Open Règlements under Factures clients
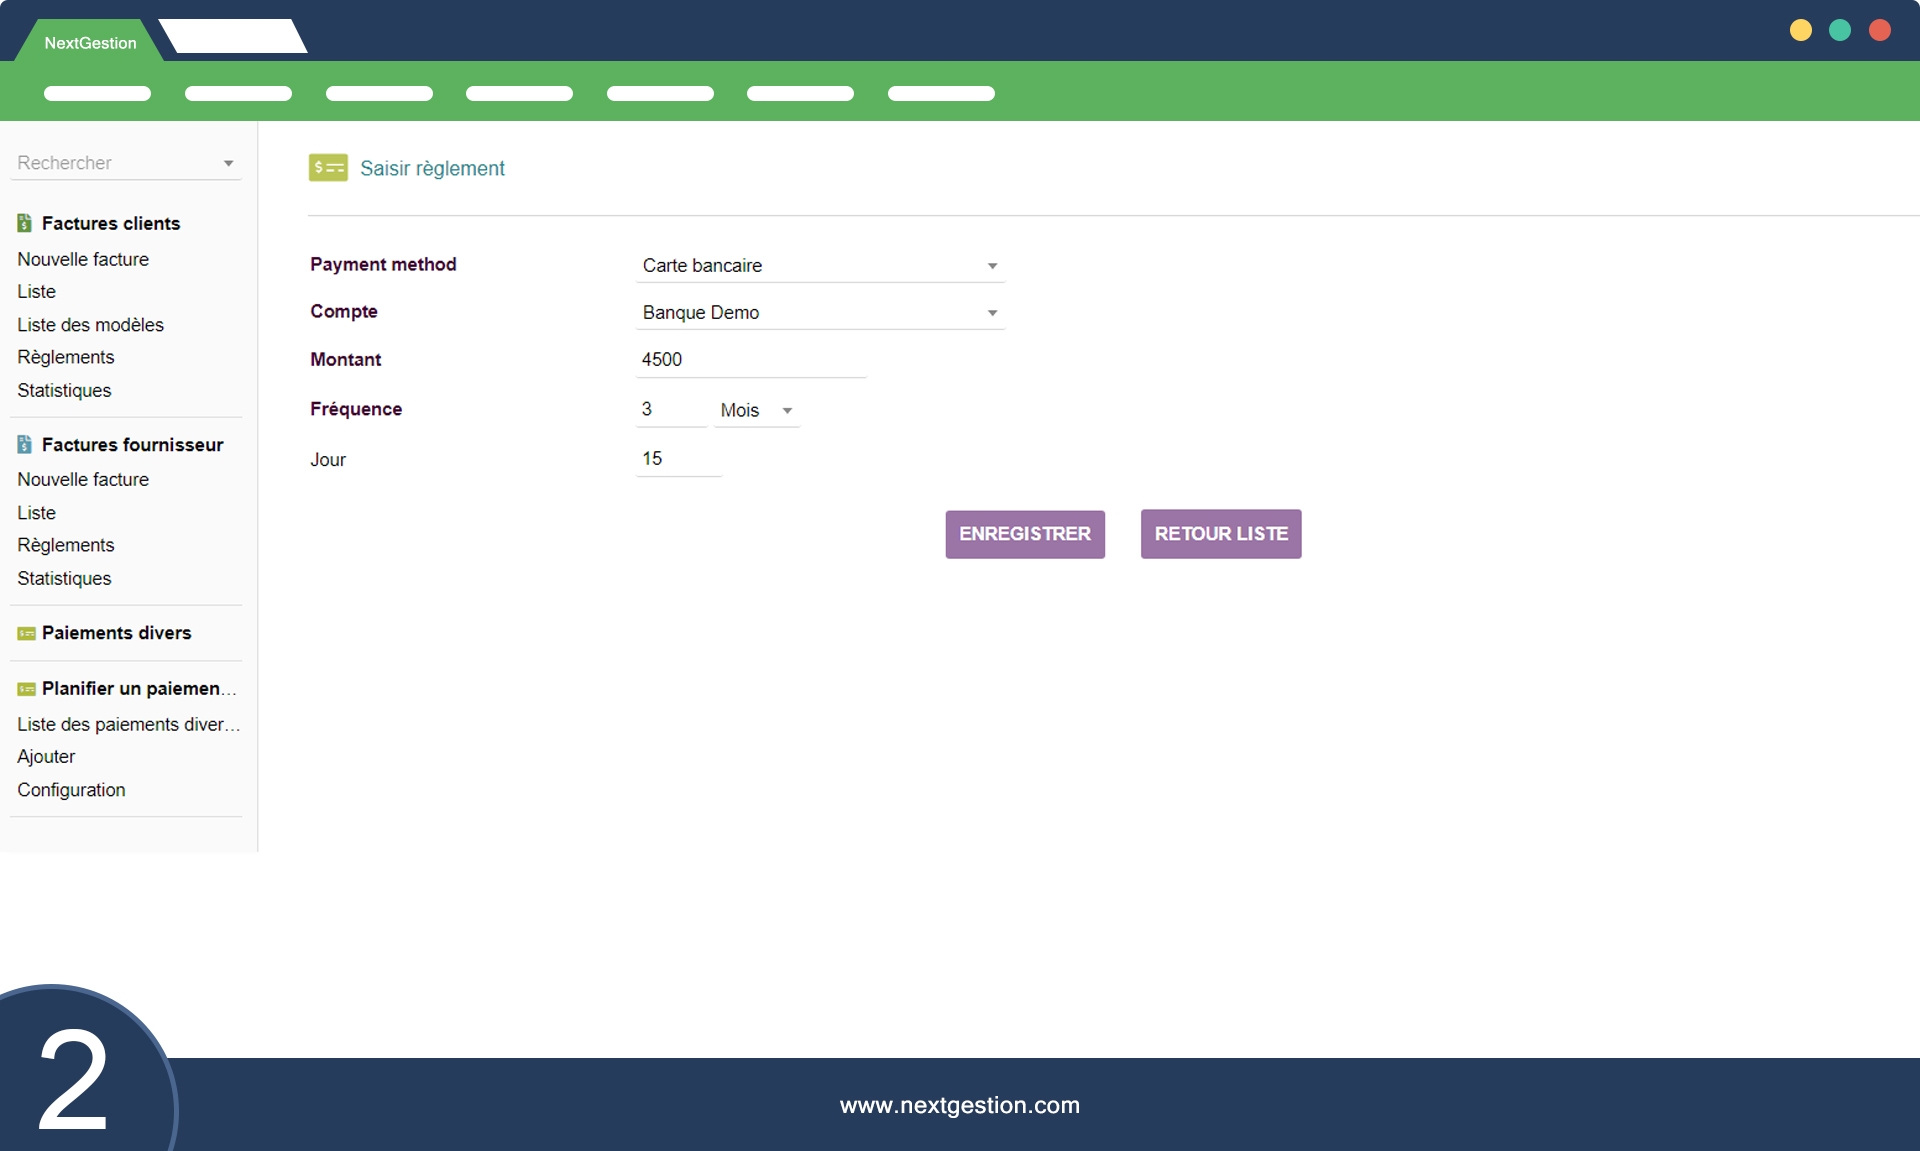Viewport: 1920px width, 1151px height. coord(66,357)
